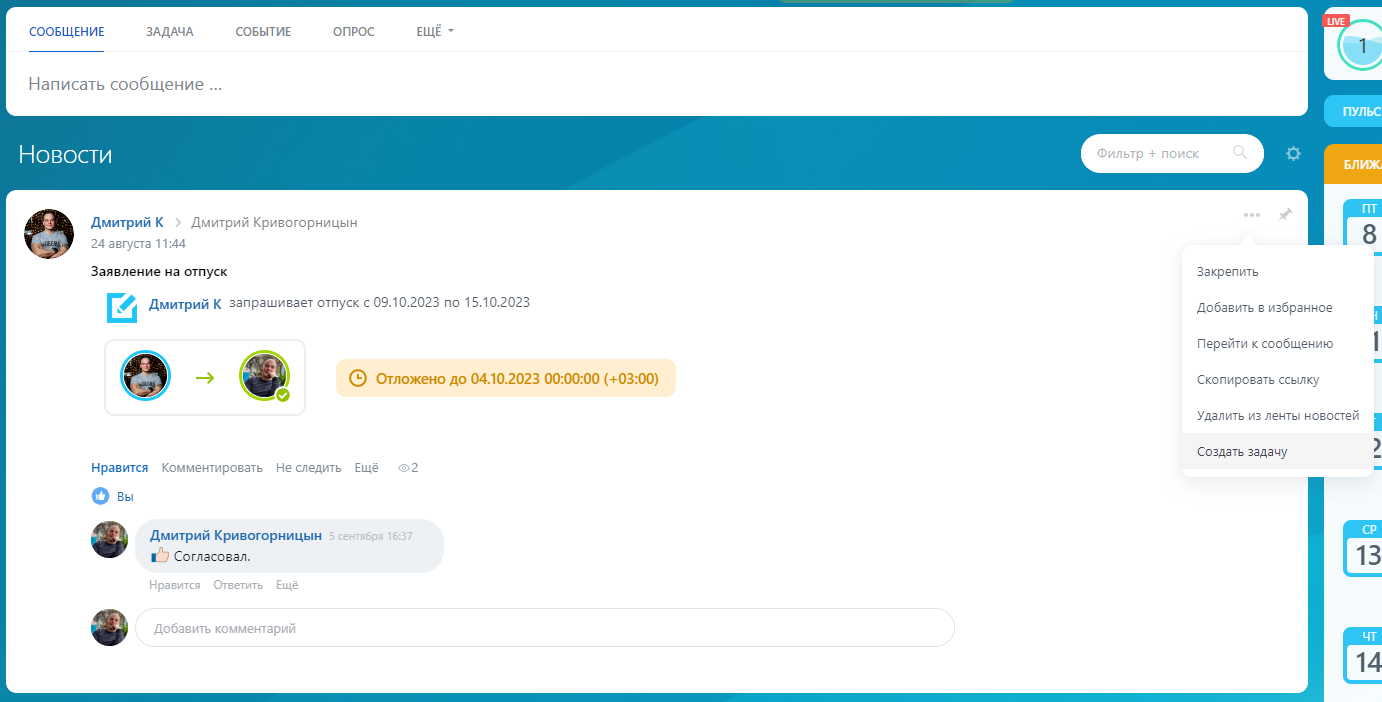Viewport: 1382px width, 702px height.
Task: Select Закрепить in the context menu
Action: coord(1277,272)
